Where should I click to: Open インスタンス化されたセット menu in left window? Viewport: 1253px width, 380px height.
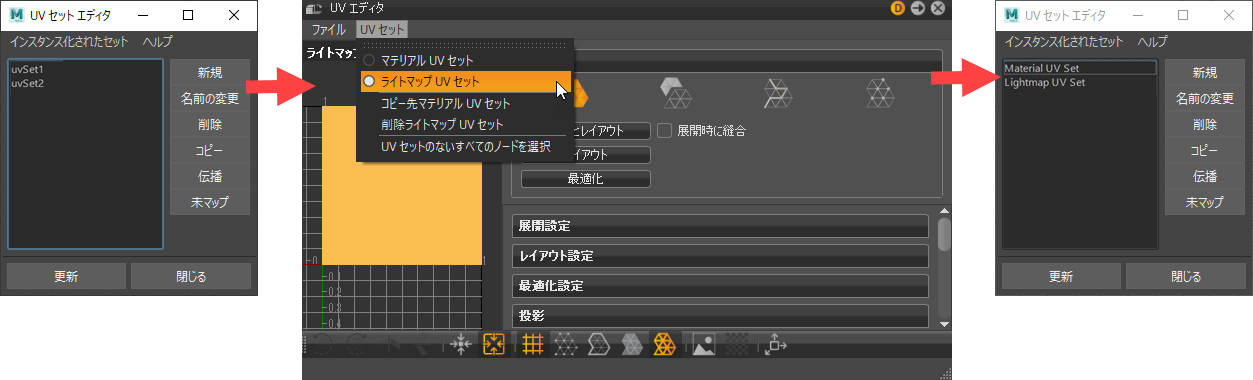tap(69, 42)
